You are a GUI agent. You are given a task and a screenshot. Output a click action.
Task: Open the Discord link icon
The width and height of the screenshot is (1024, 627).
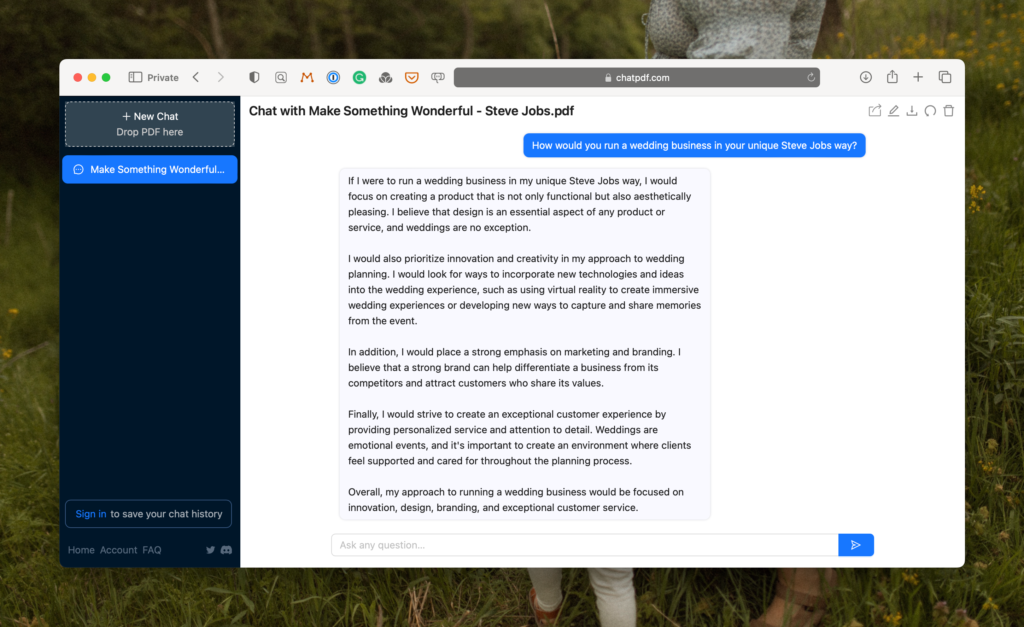point(226,550)
